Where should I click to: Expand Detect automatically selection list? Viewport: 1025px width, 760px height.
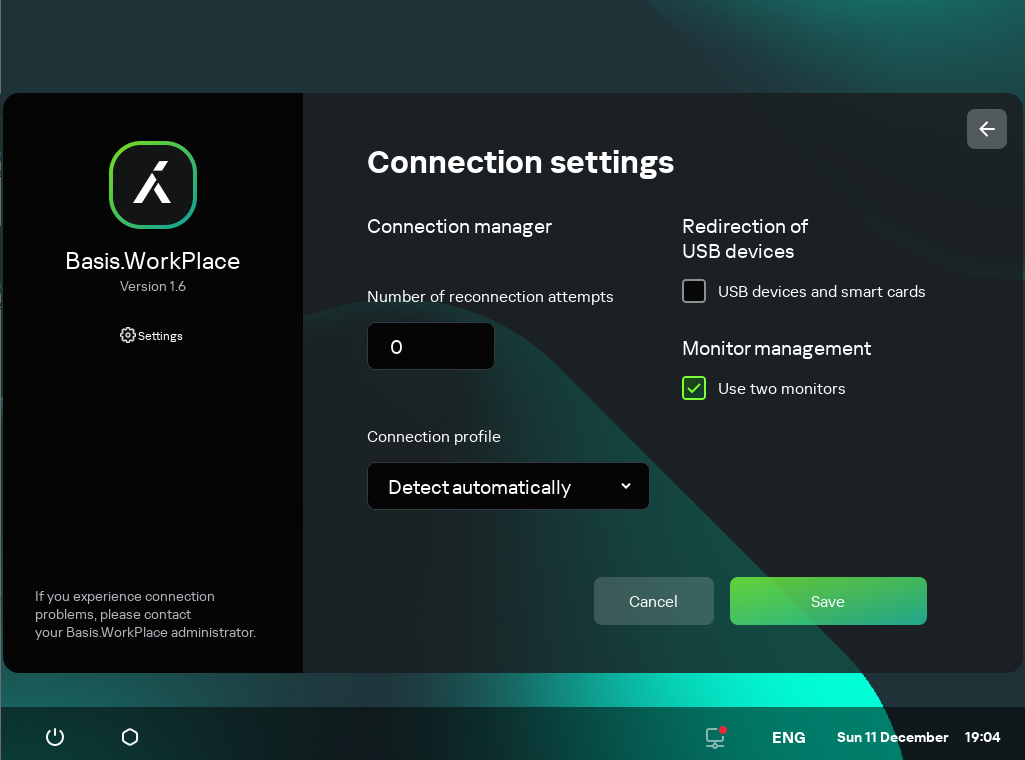508,486
